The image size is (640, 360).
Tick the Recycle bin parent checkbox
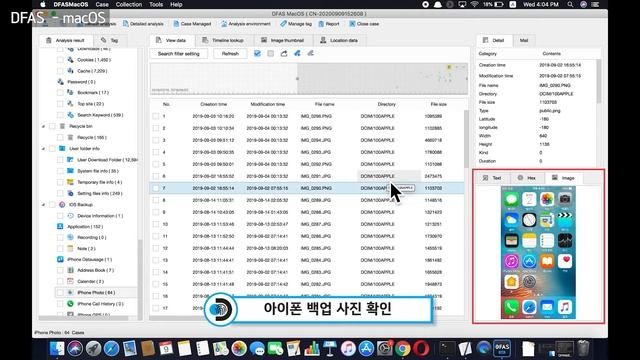[52, 127]
